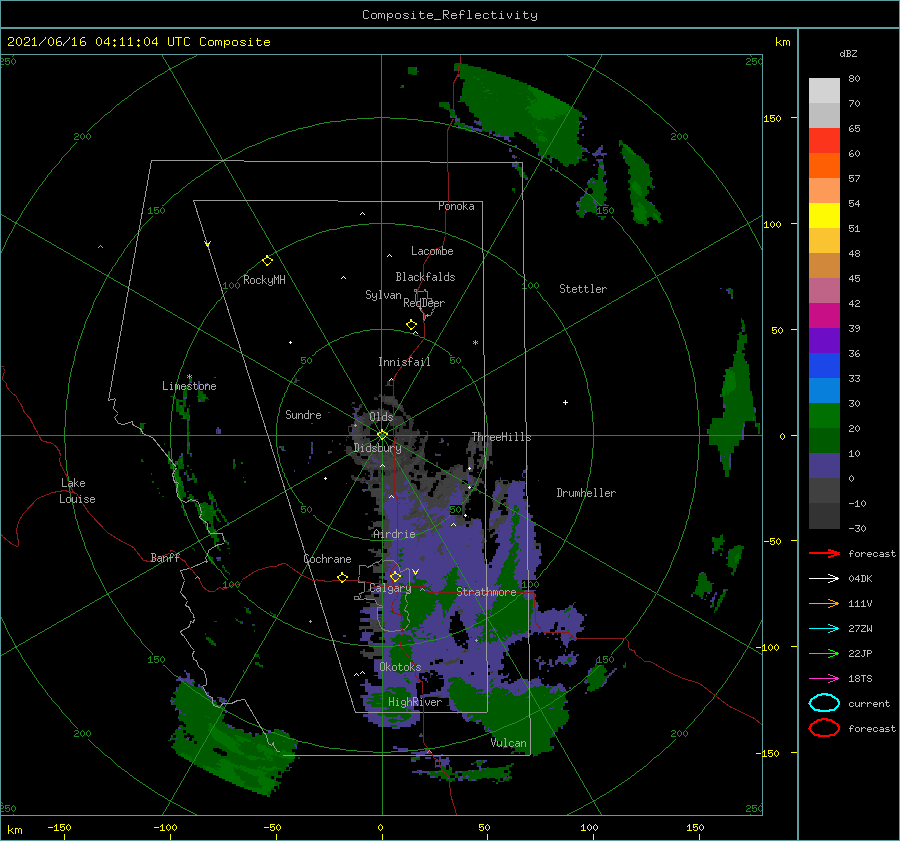Click the Innisfail city label

[x=404, y=362]
